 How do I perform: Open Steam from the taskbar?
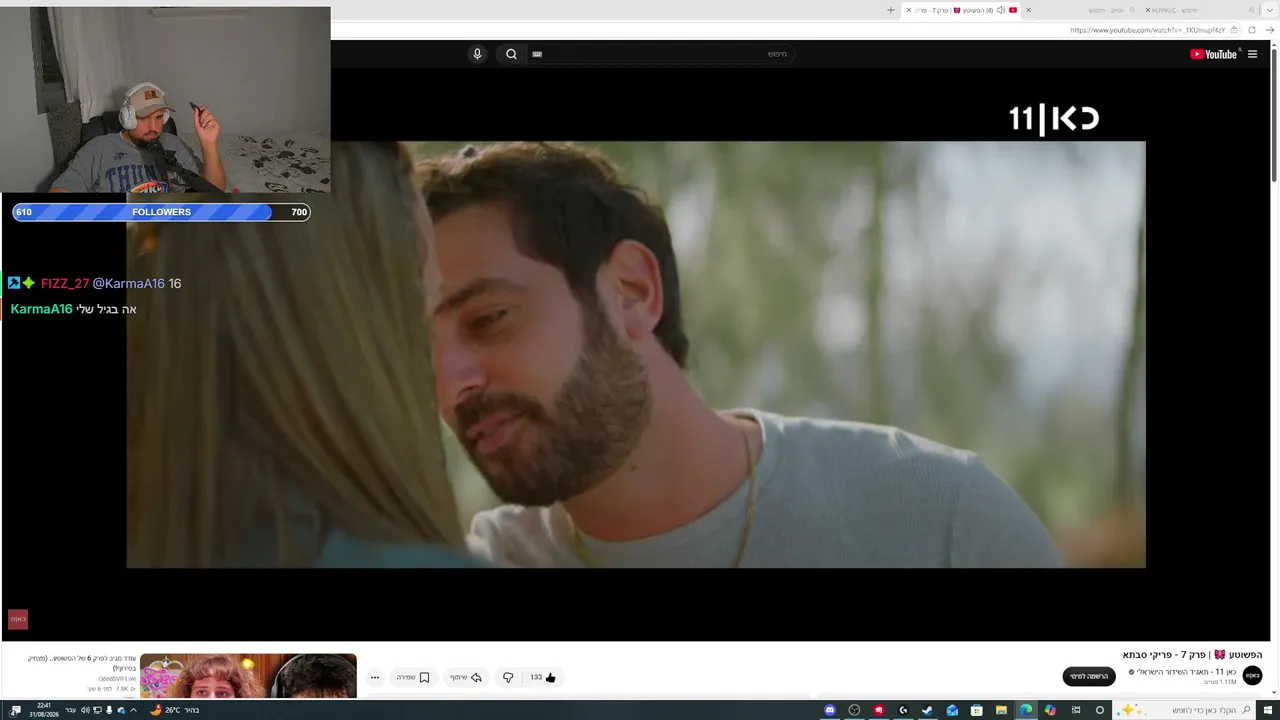(x=927, y=710)
